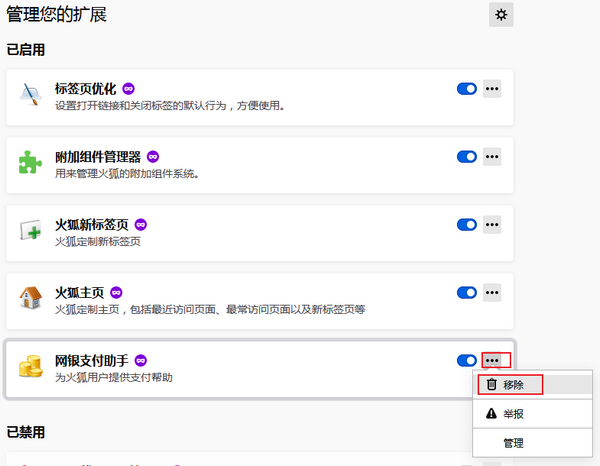The height and width of the screenshot is (466, 600).
Task: Click the 火狐新标签页 extension icon
Action: [30, 231]
